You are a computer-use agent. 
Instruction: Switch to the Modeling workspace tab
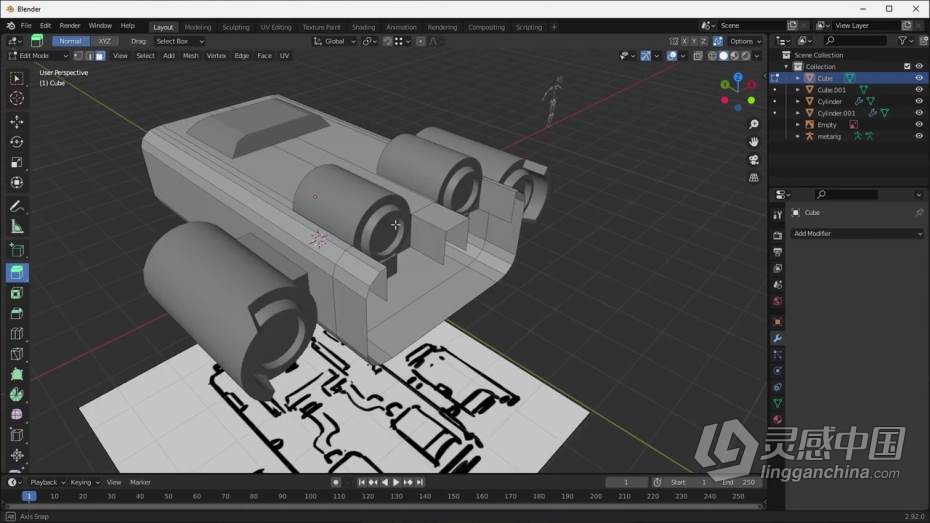[198, 27]
